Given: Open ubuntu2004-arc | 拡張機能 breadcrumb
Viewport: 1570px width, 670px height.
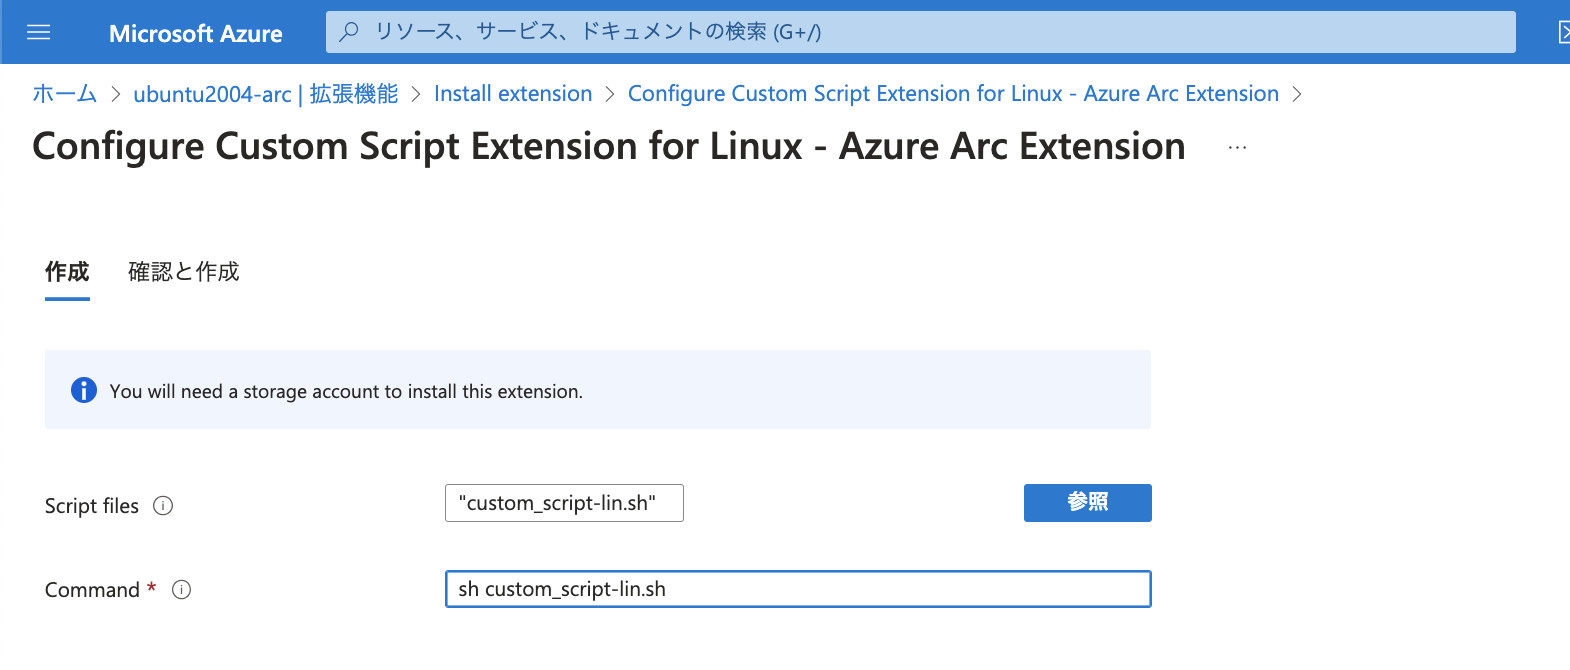Looking at the screenshot, I should pos(266,94).
